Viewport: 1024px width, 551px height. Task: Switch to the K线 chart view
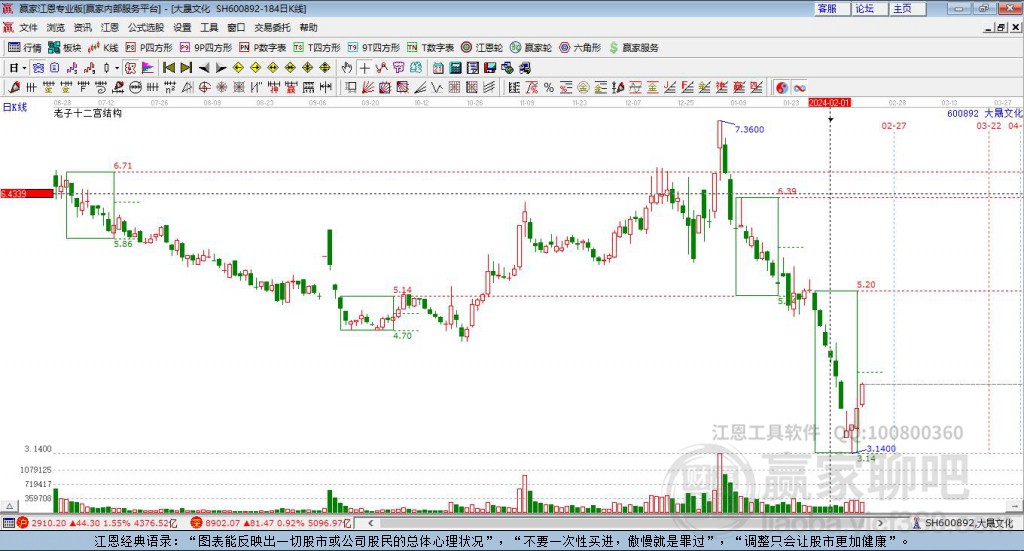click(103, 48)
